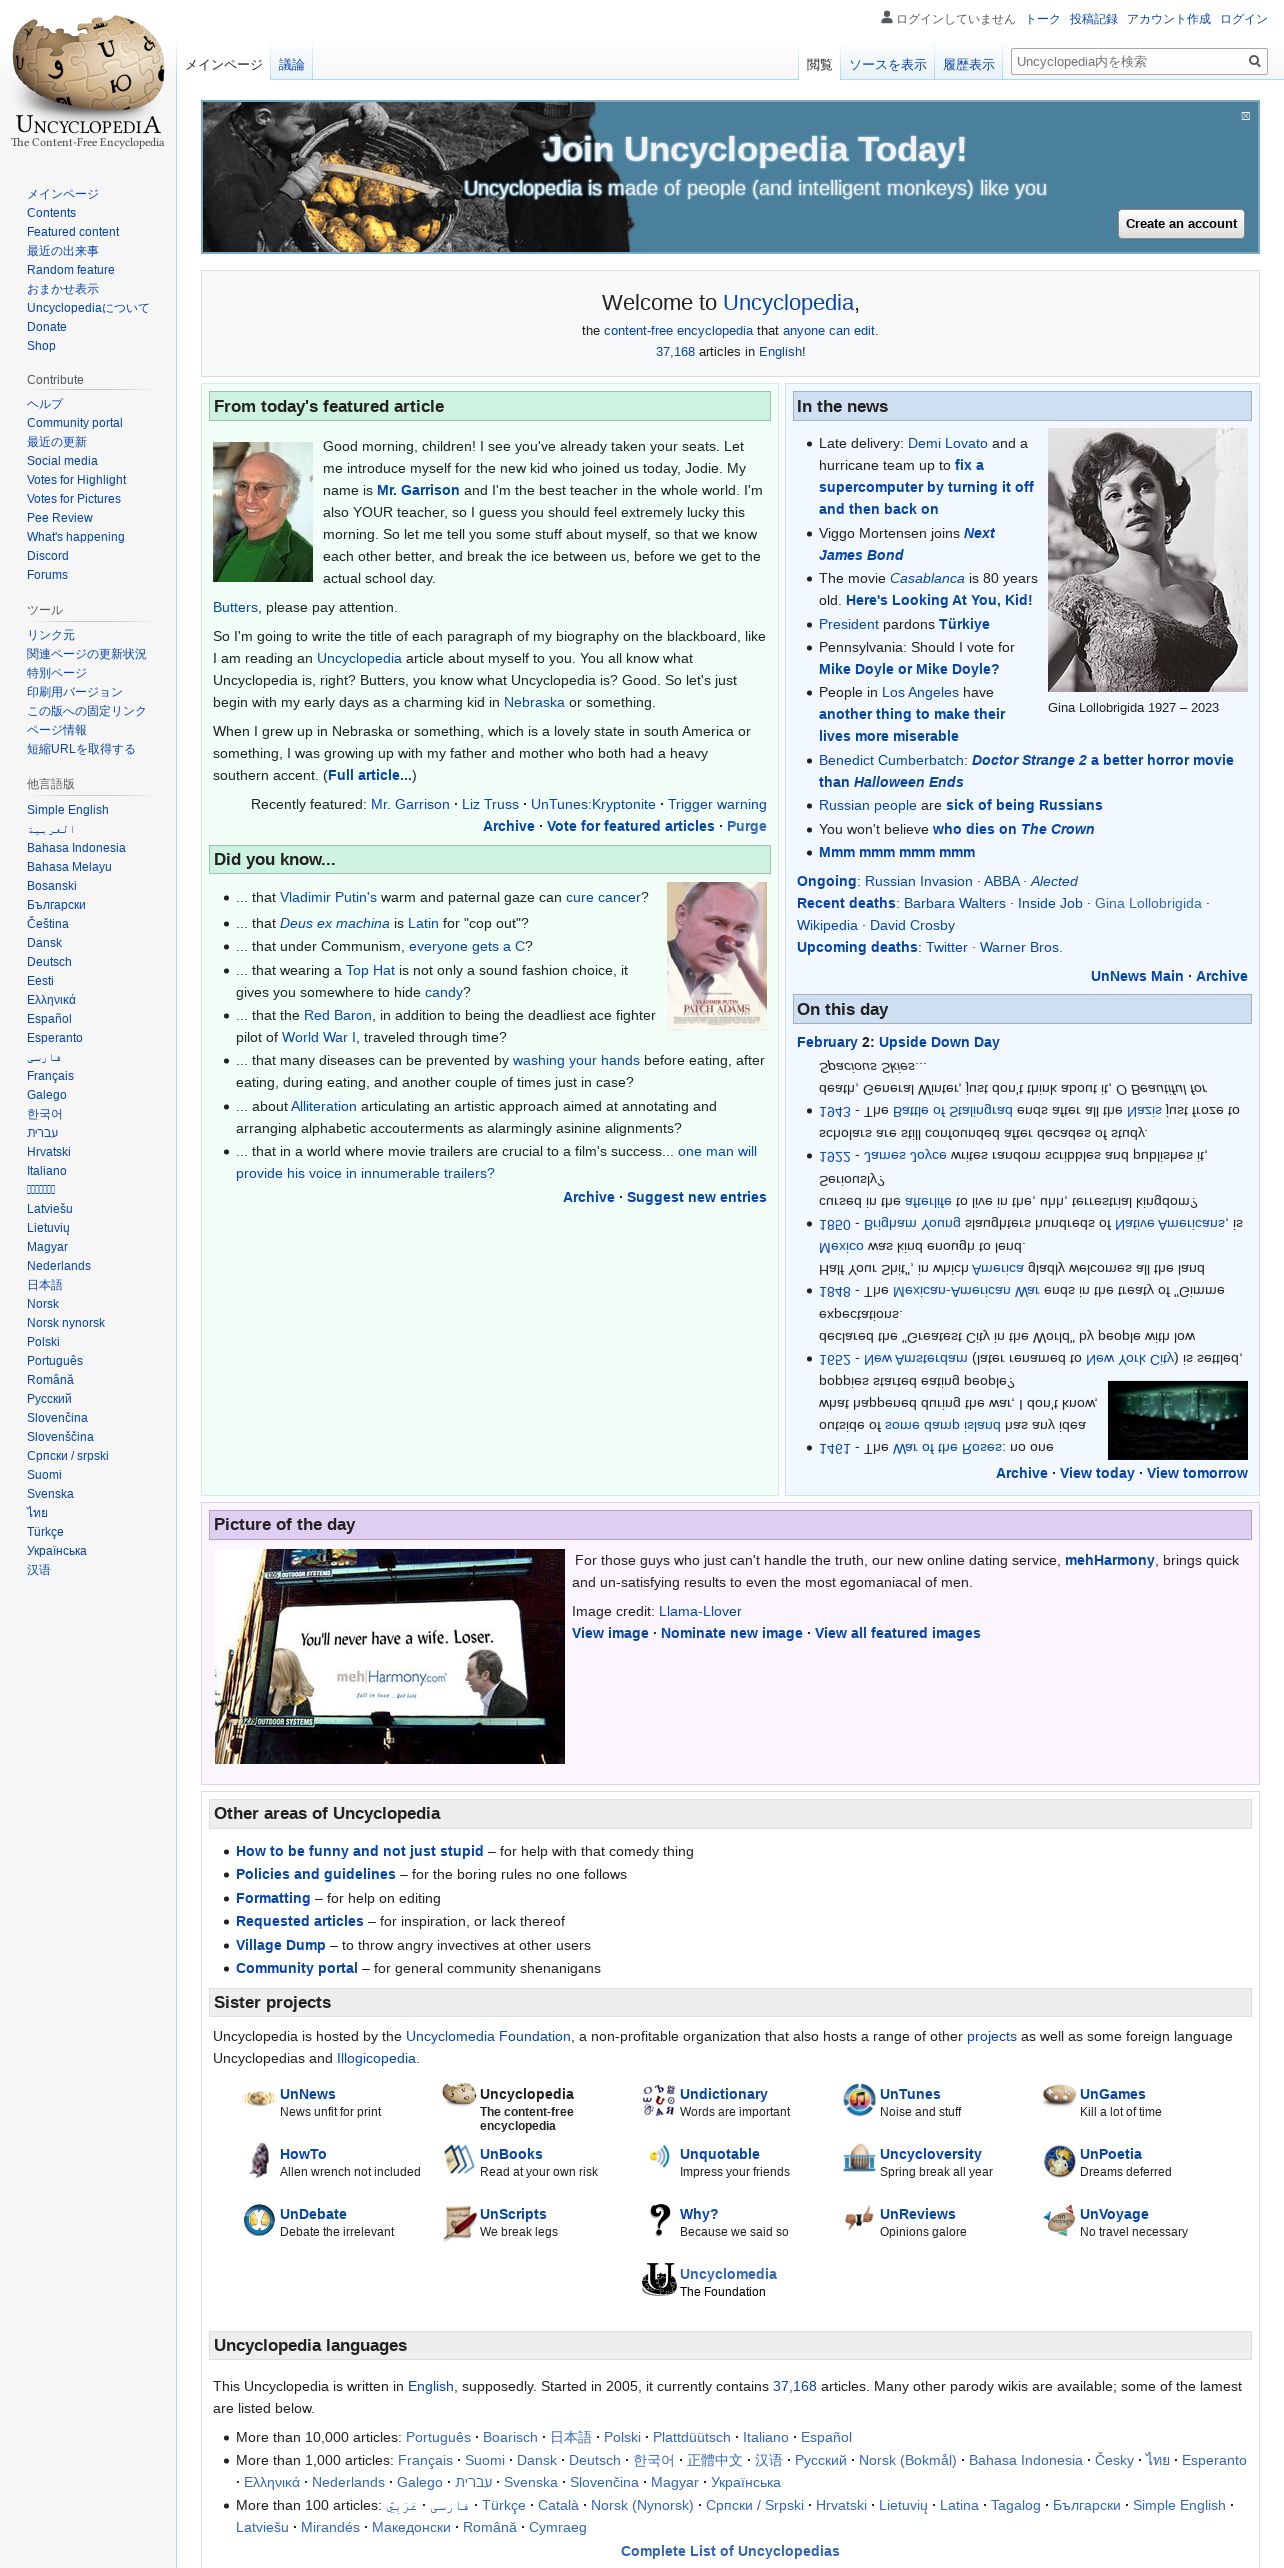Viewport: 1284px width, 2568px height.
Task: Open the Village Dump link
Action: point(281,1945)
